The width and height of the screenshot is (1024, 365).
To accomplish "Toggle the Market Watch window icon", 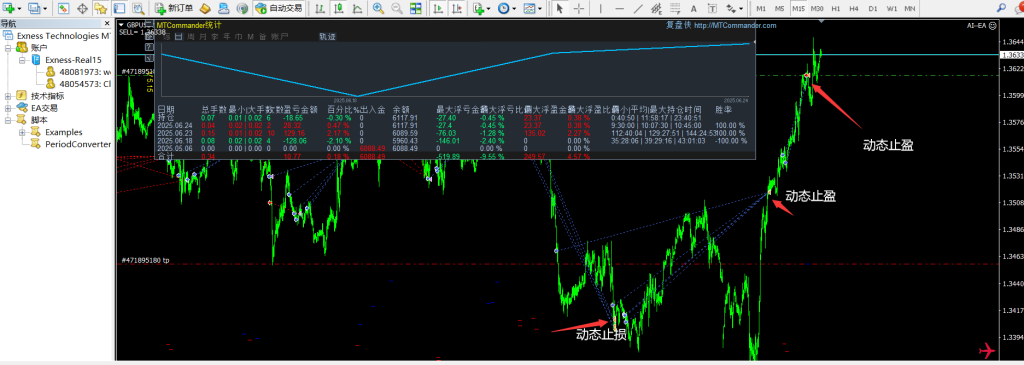I will click(63, 8).
